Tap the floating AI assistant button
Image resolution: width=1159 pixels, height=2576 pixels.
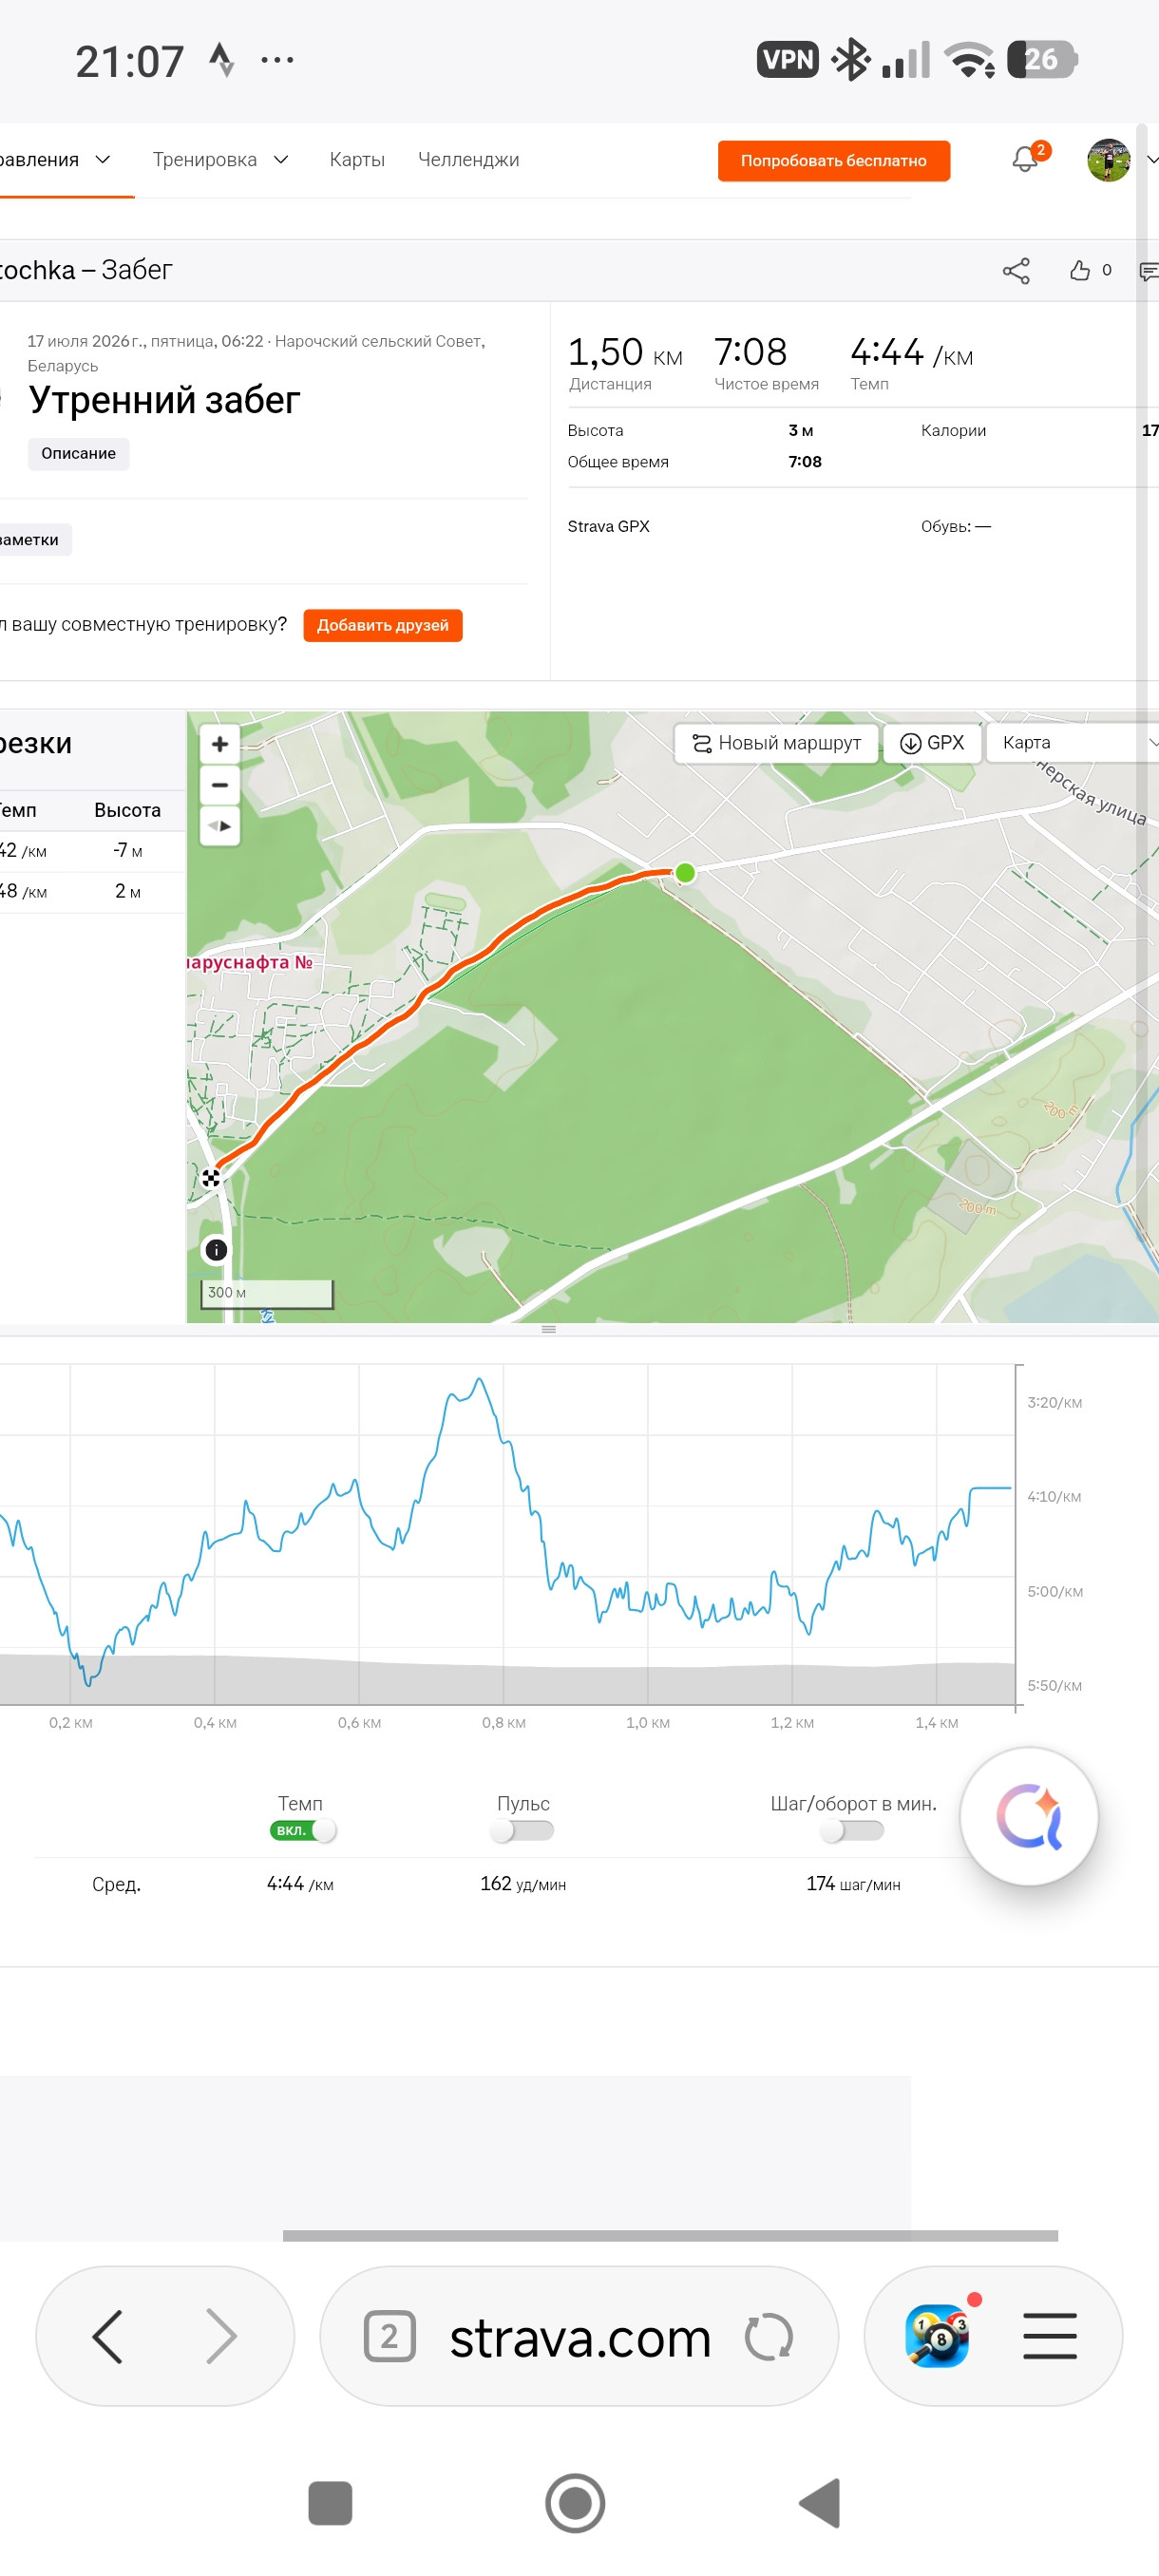[x=1029, y=1816]
